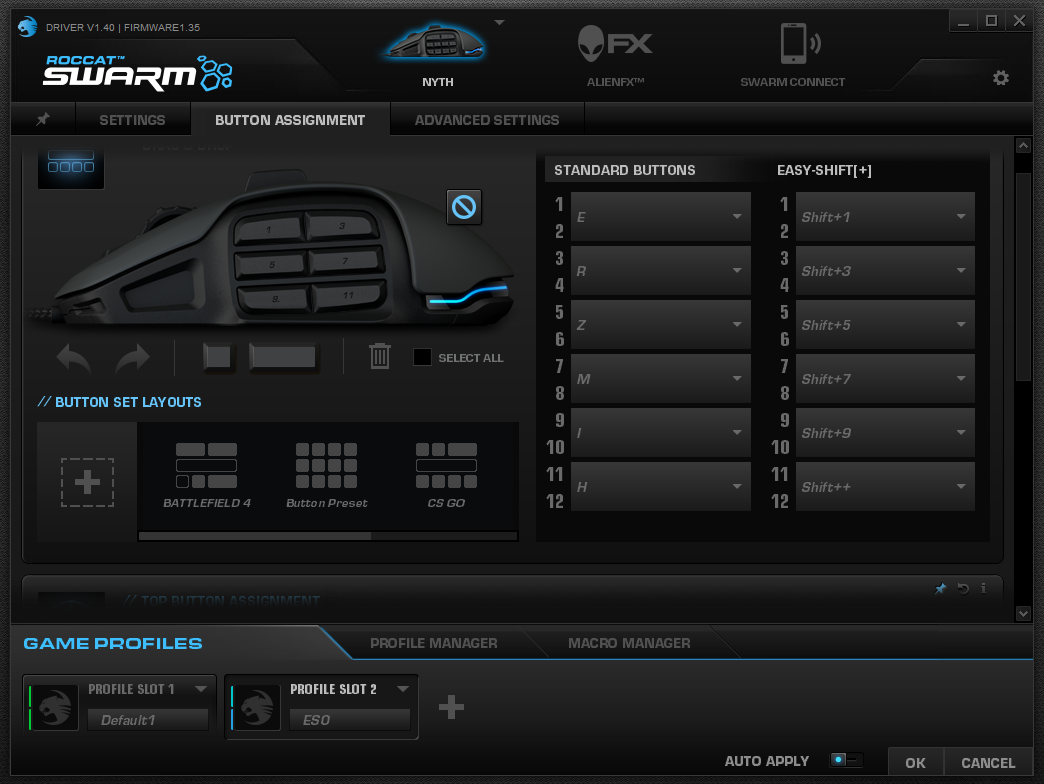Click the Roccat logo in title bar

pos(28,27)
